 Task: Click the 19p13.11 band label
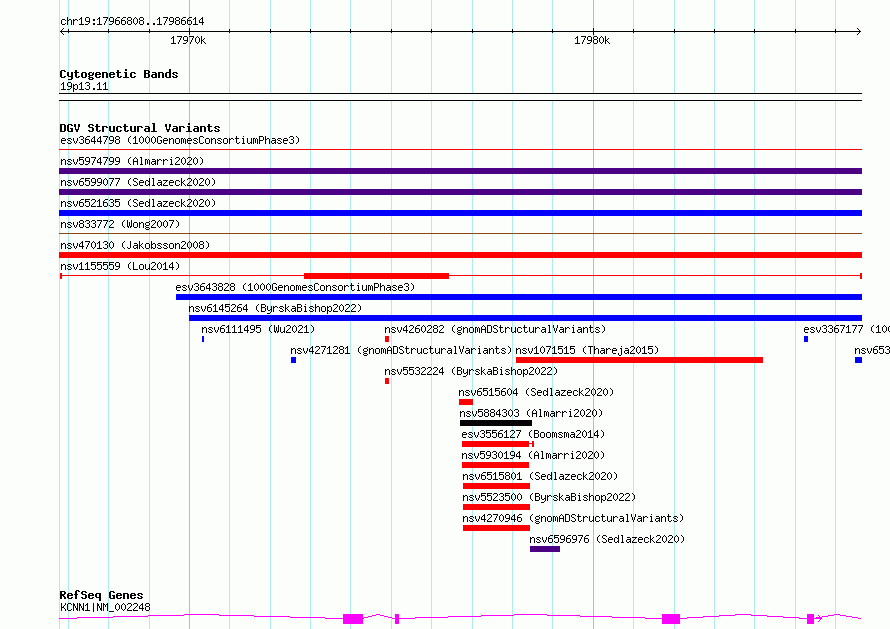pos(84,86)
